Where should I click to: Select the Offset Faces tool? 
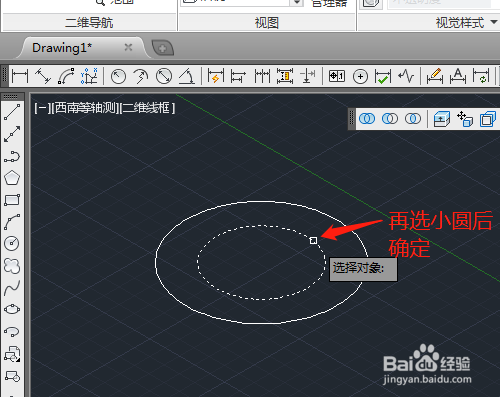click(488, 119)
